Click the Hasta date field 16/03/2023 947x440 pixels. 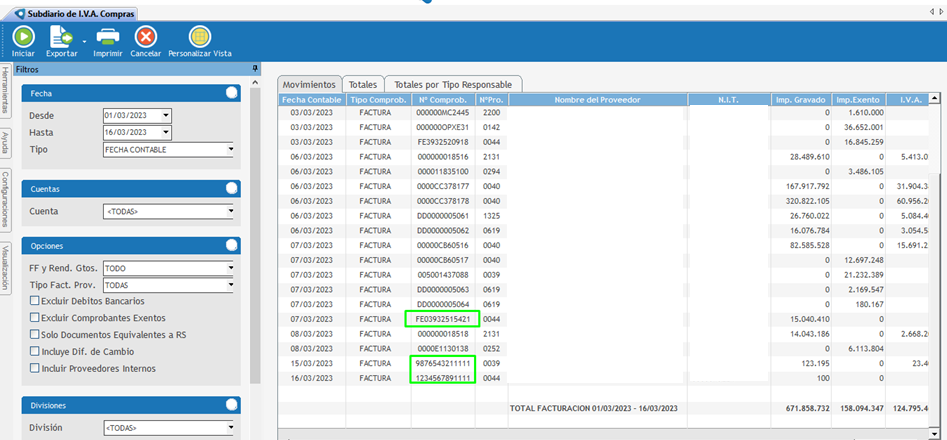(x=133, y=132)
